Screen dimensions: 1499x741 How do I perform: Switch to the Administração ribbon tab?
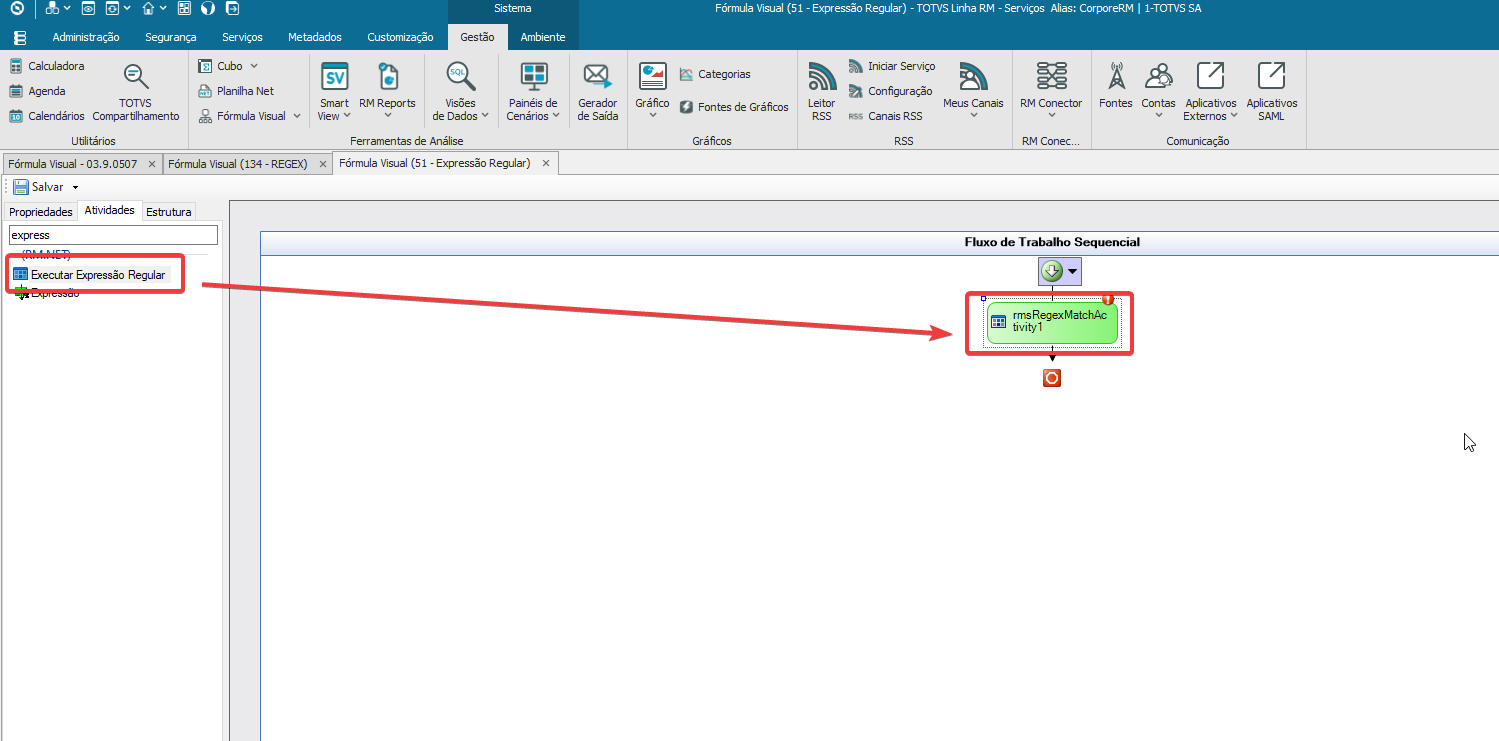pos(86,37)
